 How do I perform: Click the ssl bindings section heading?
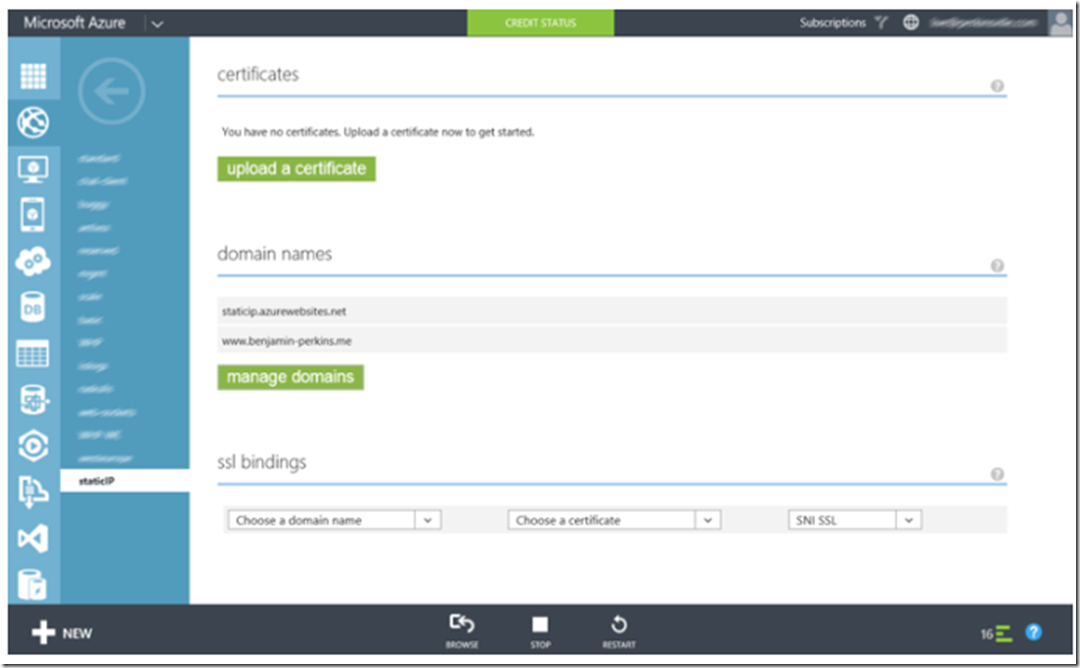pyautogui.click(x=262, y=462)
